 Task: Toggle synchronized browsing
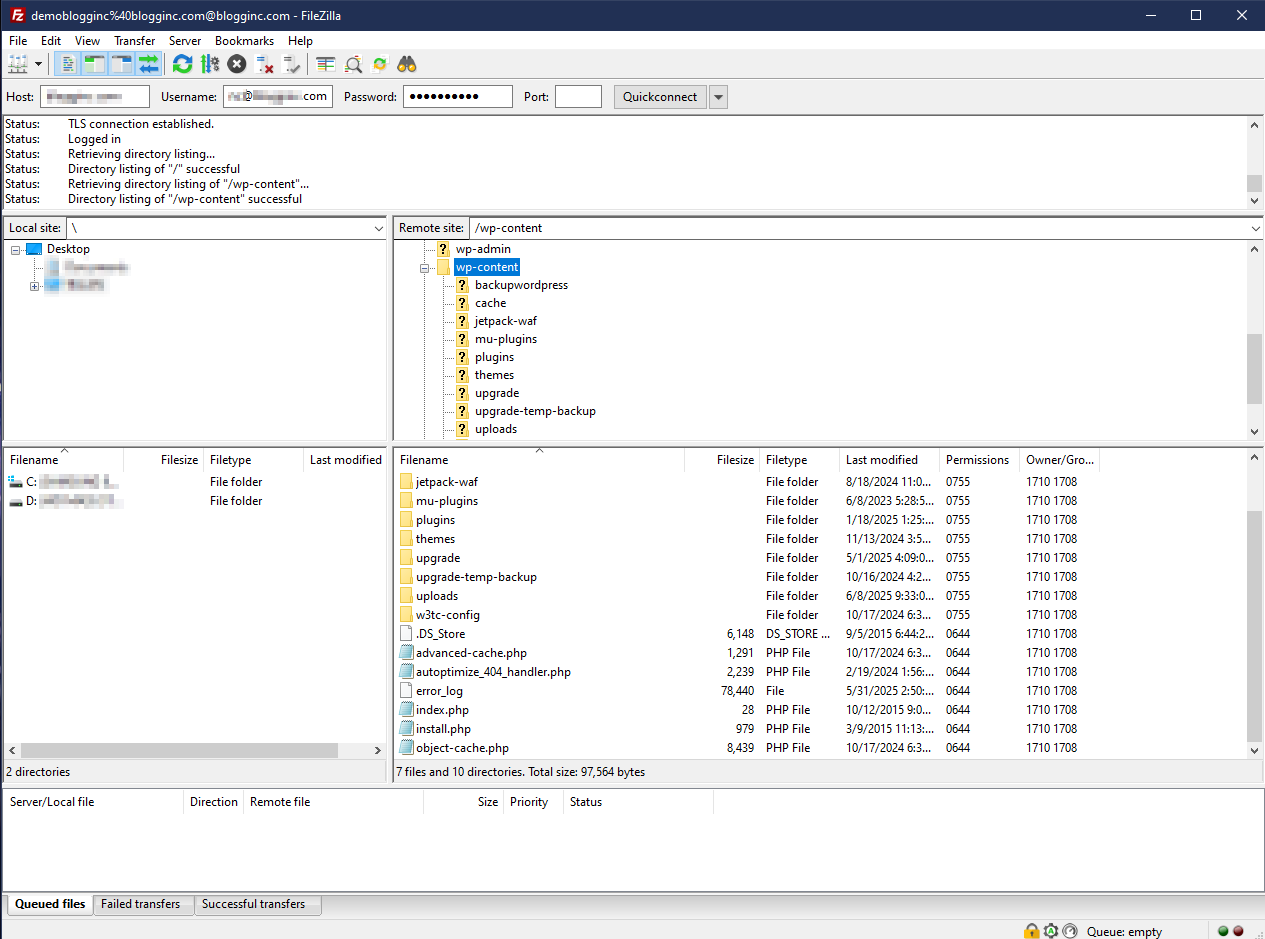(x=380, y=64)
